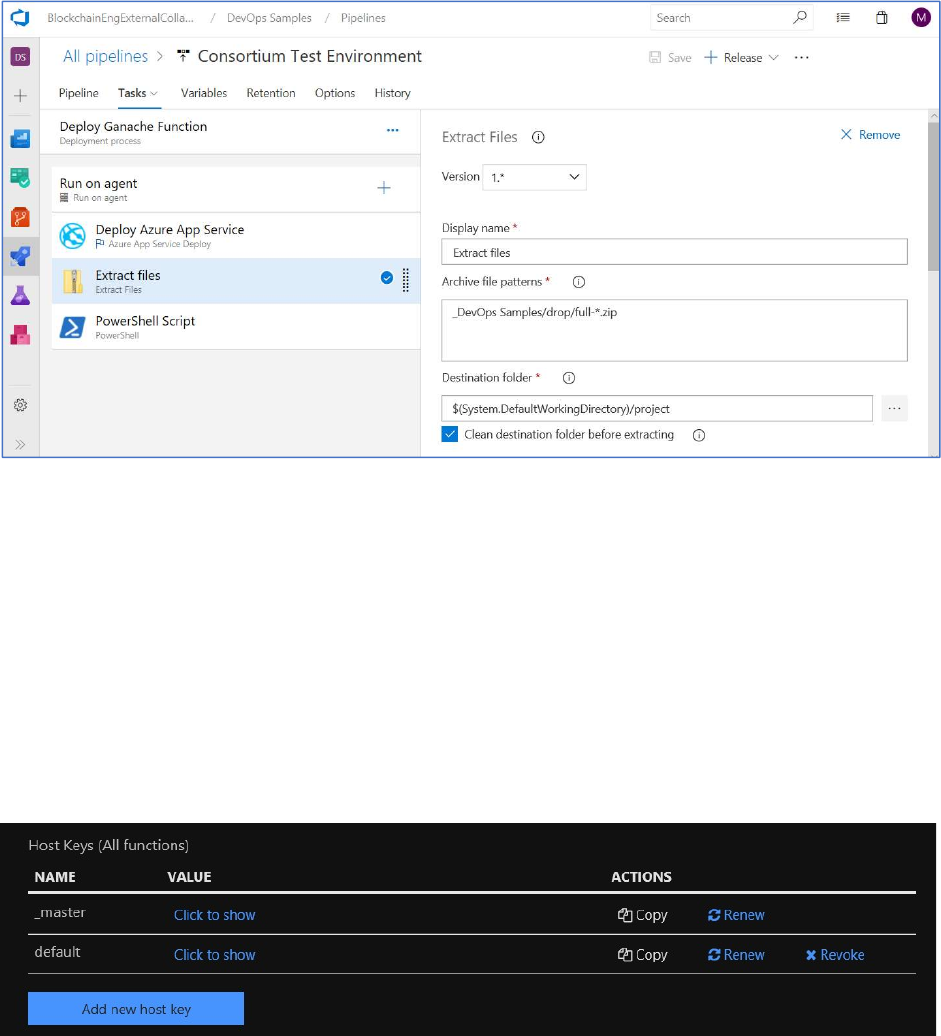The height and width of the screenshot is (1036, 941).
Task: Open the Pipelines rocket sidebar icon
Action: click(x=20, y=256)
